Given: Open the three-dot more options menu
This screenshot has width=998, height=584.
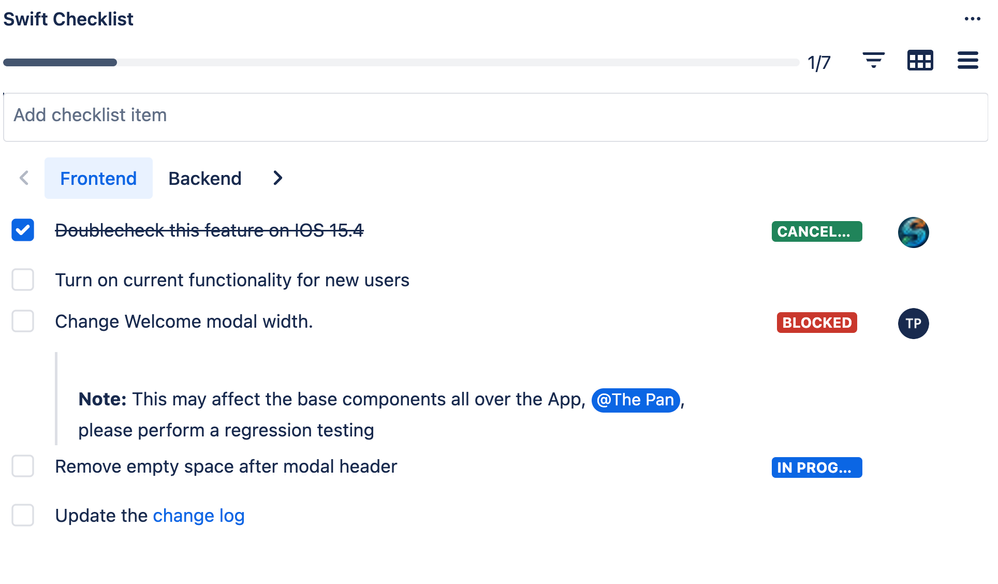Looking at the screenshot, I should coord(972,19).
